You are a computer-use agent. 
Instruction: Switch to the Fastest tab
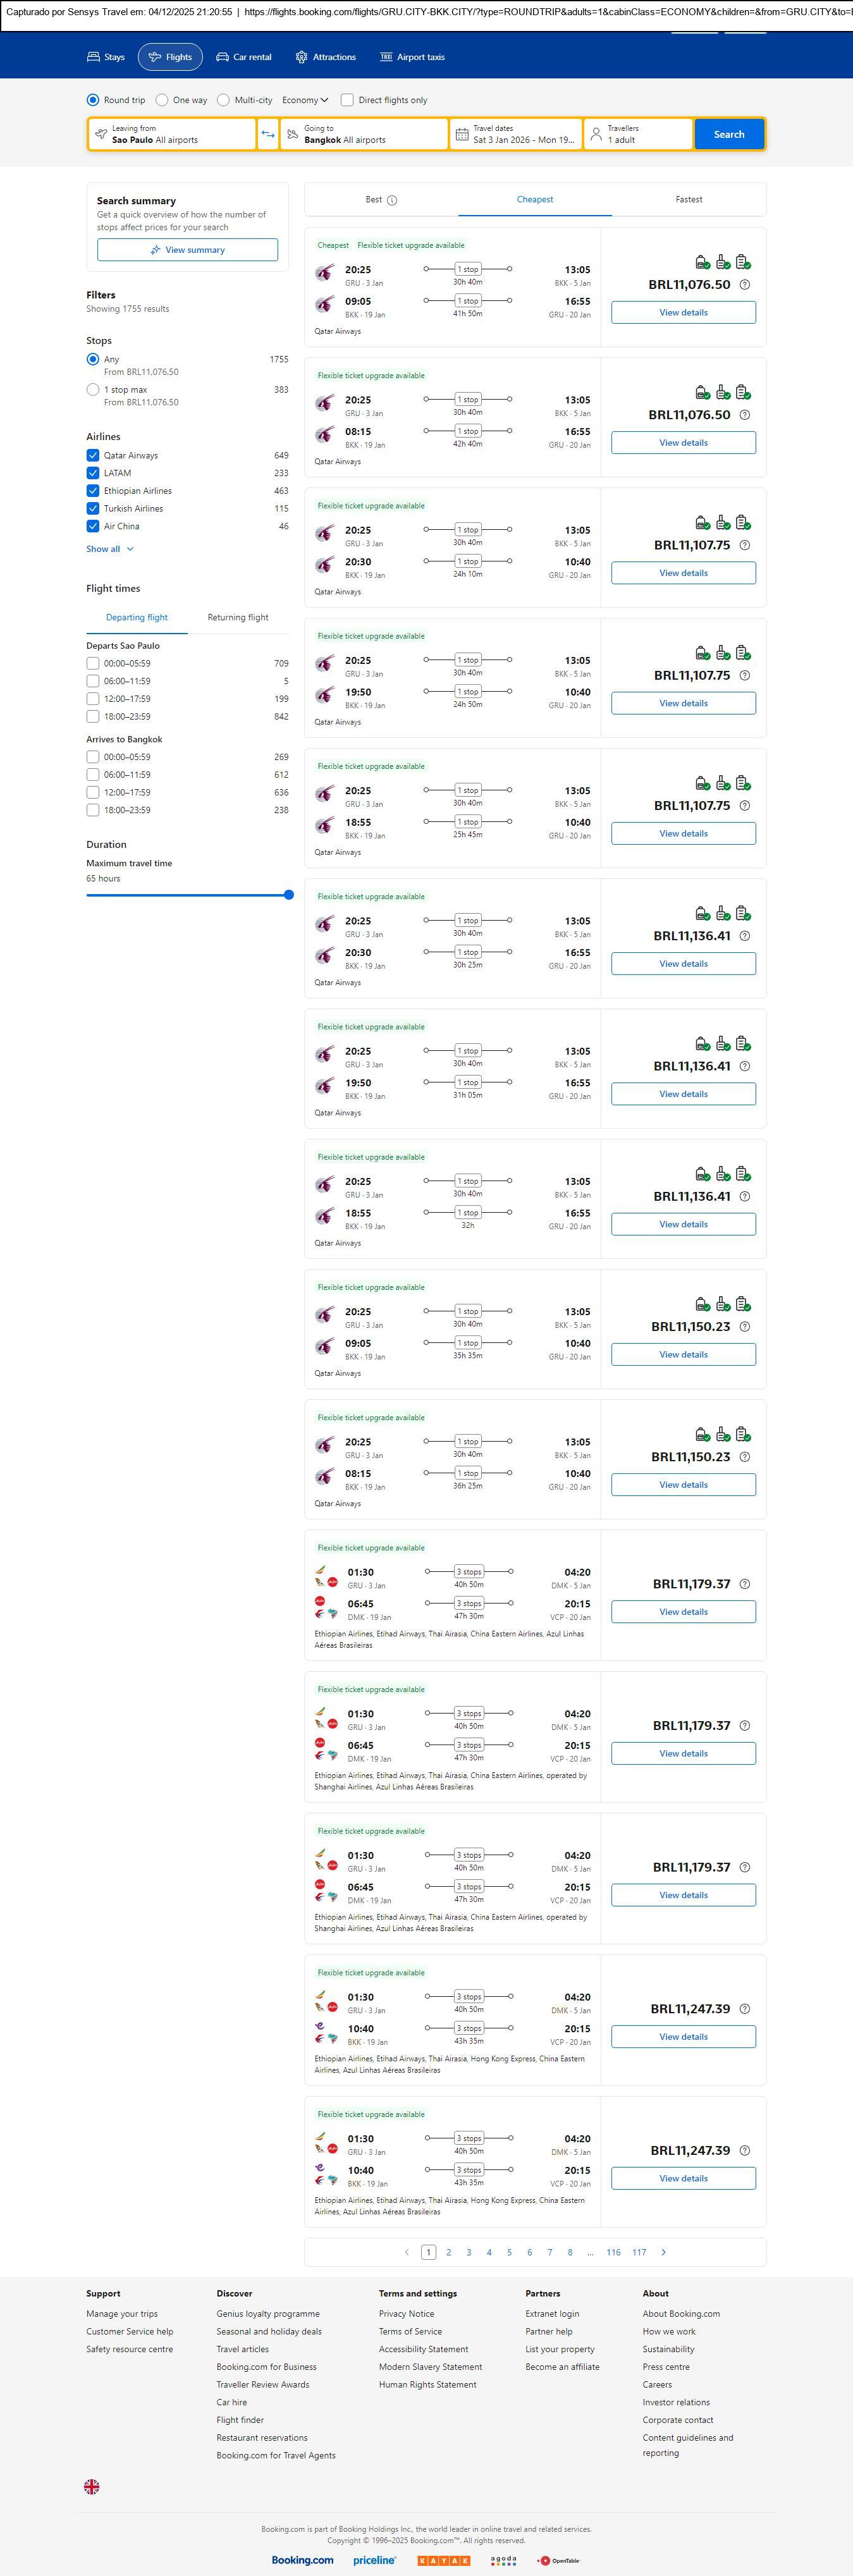pyautogui.click(x=688, y=200)
